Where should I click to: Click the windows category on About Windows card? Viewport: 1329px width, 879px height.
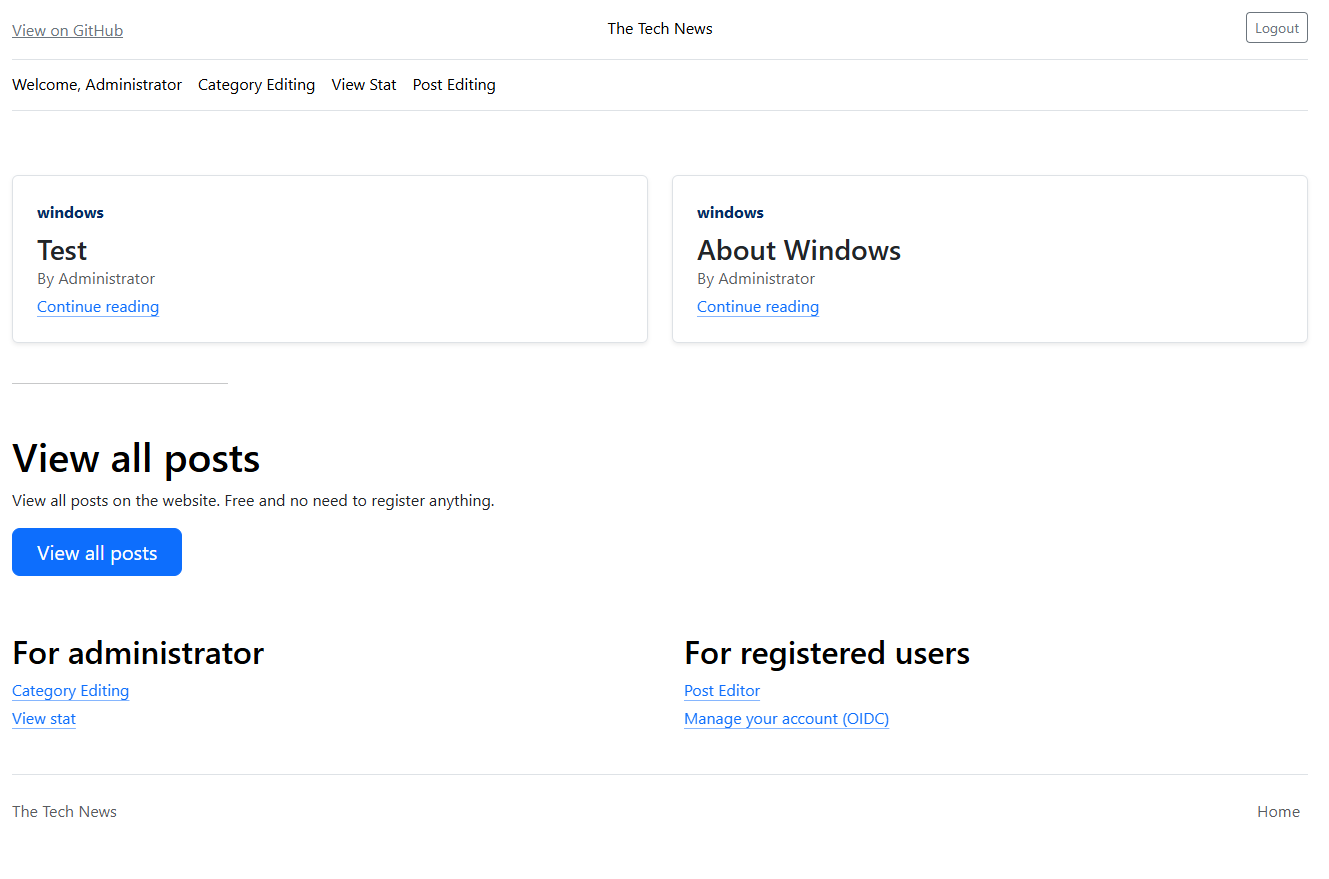point(730,212)
